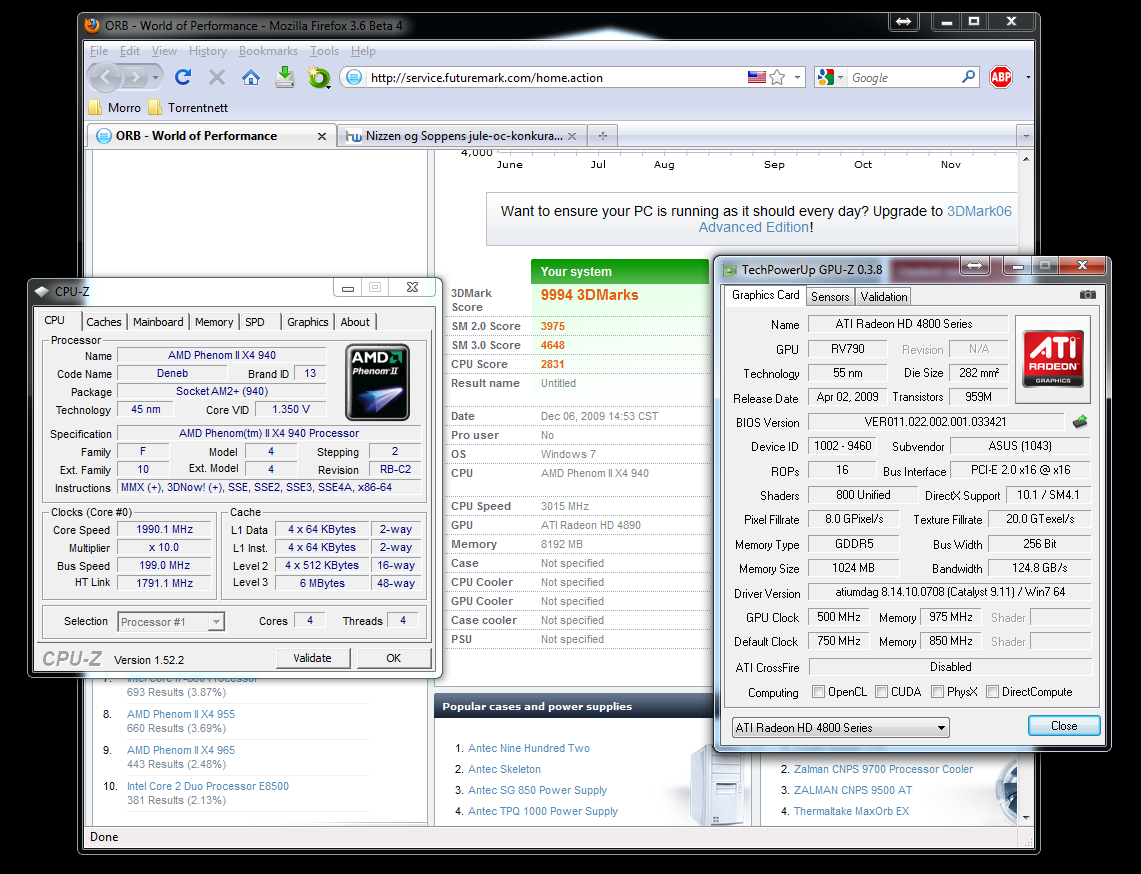
Task: Switch to the Mainboard tab in CPU-Z
Action: pos(158,322)
